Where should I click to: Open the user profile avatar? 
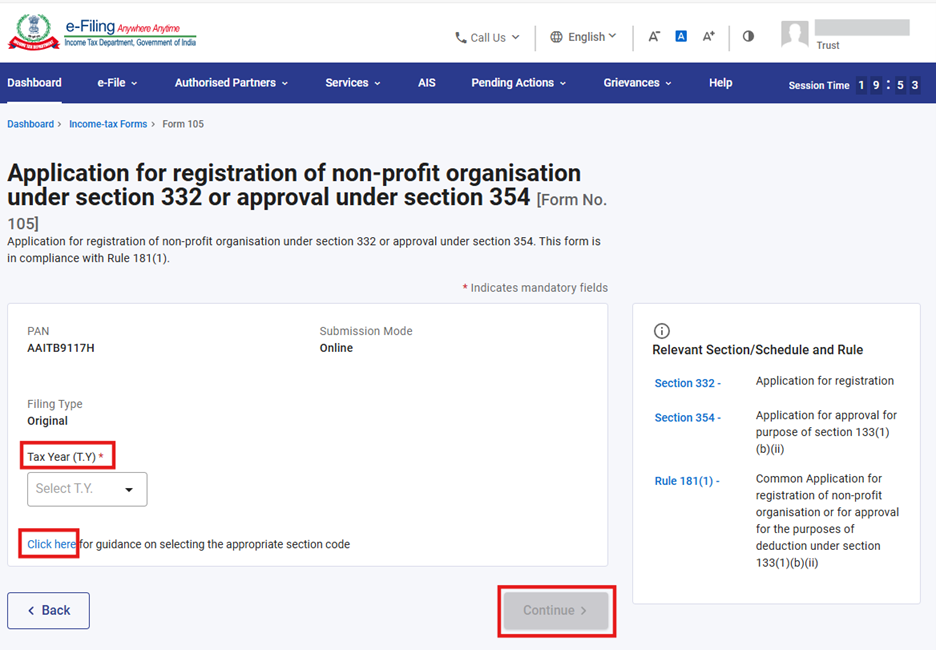pos(795,35)
